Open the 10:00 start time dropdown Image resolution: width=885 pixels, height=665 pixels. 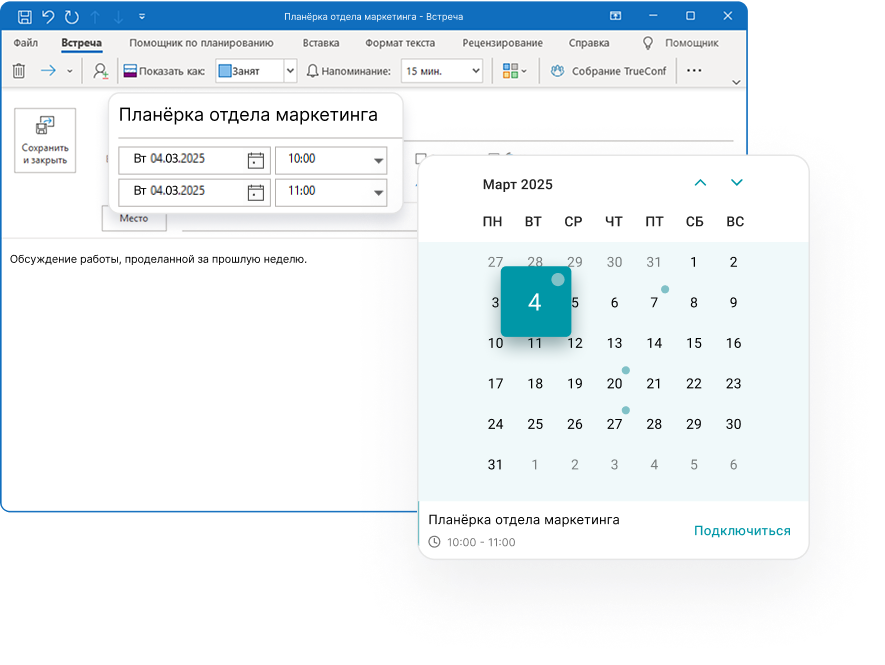pyautogui.click(x=377, y=160)
